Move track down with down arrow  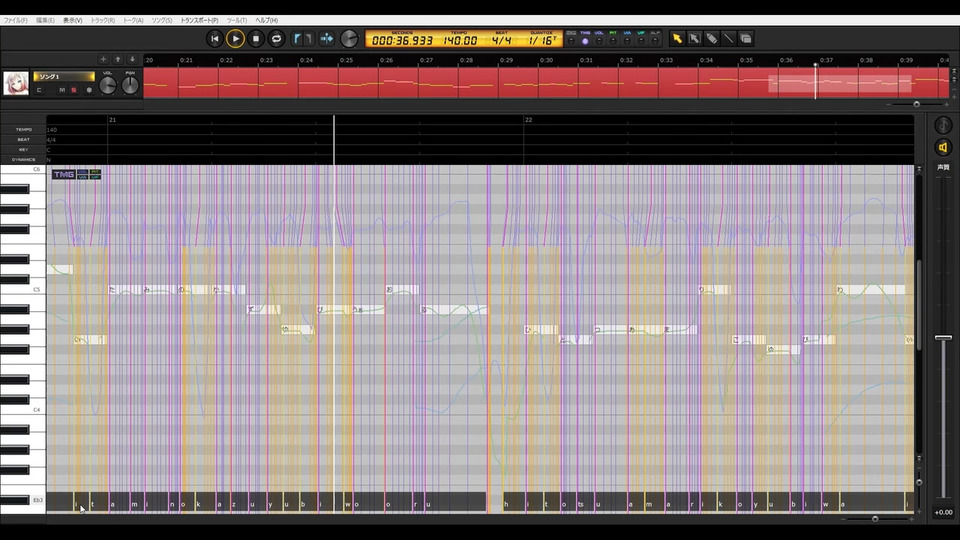(132, 59)
